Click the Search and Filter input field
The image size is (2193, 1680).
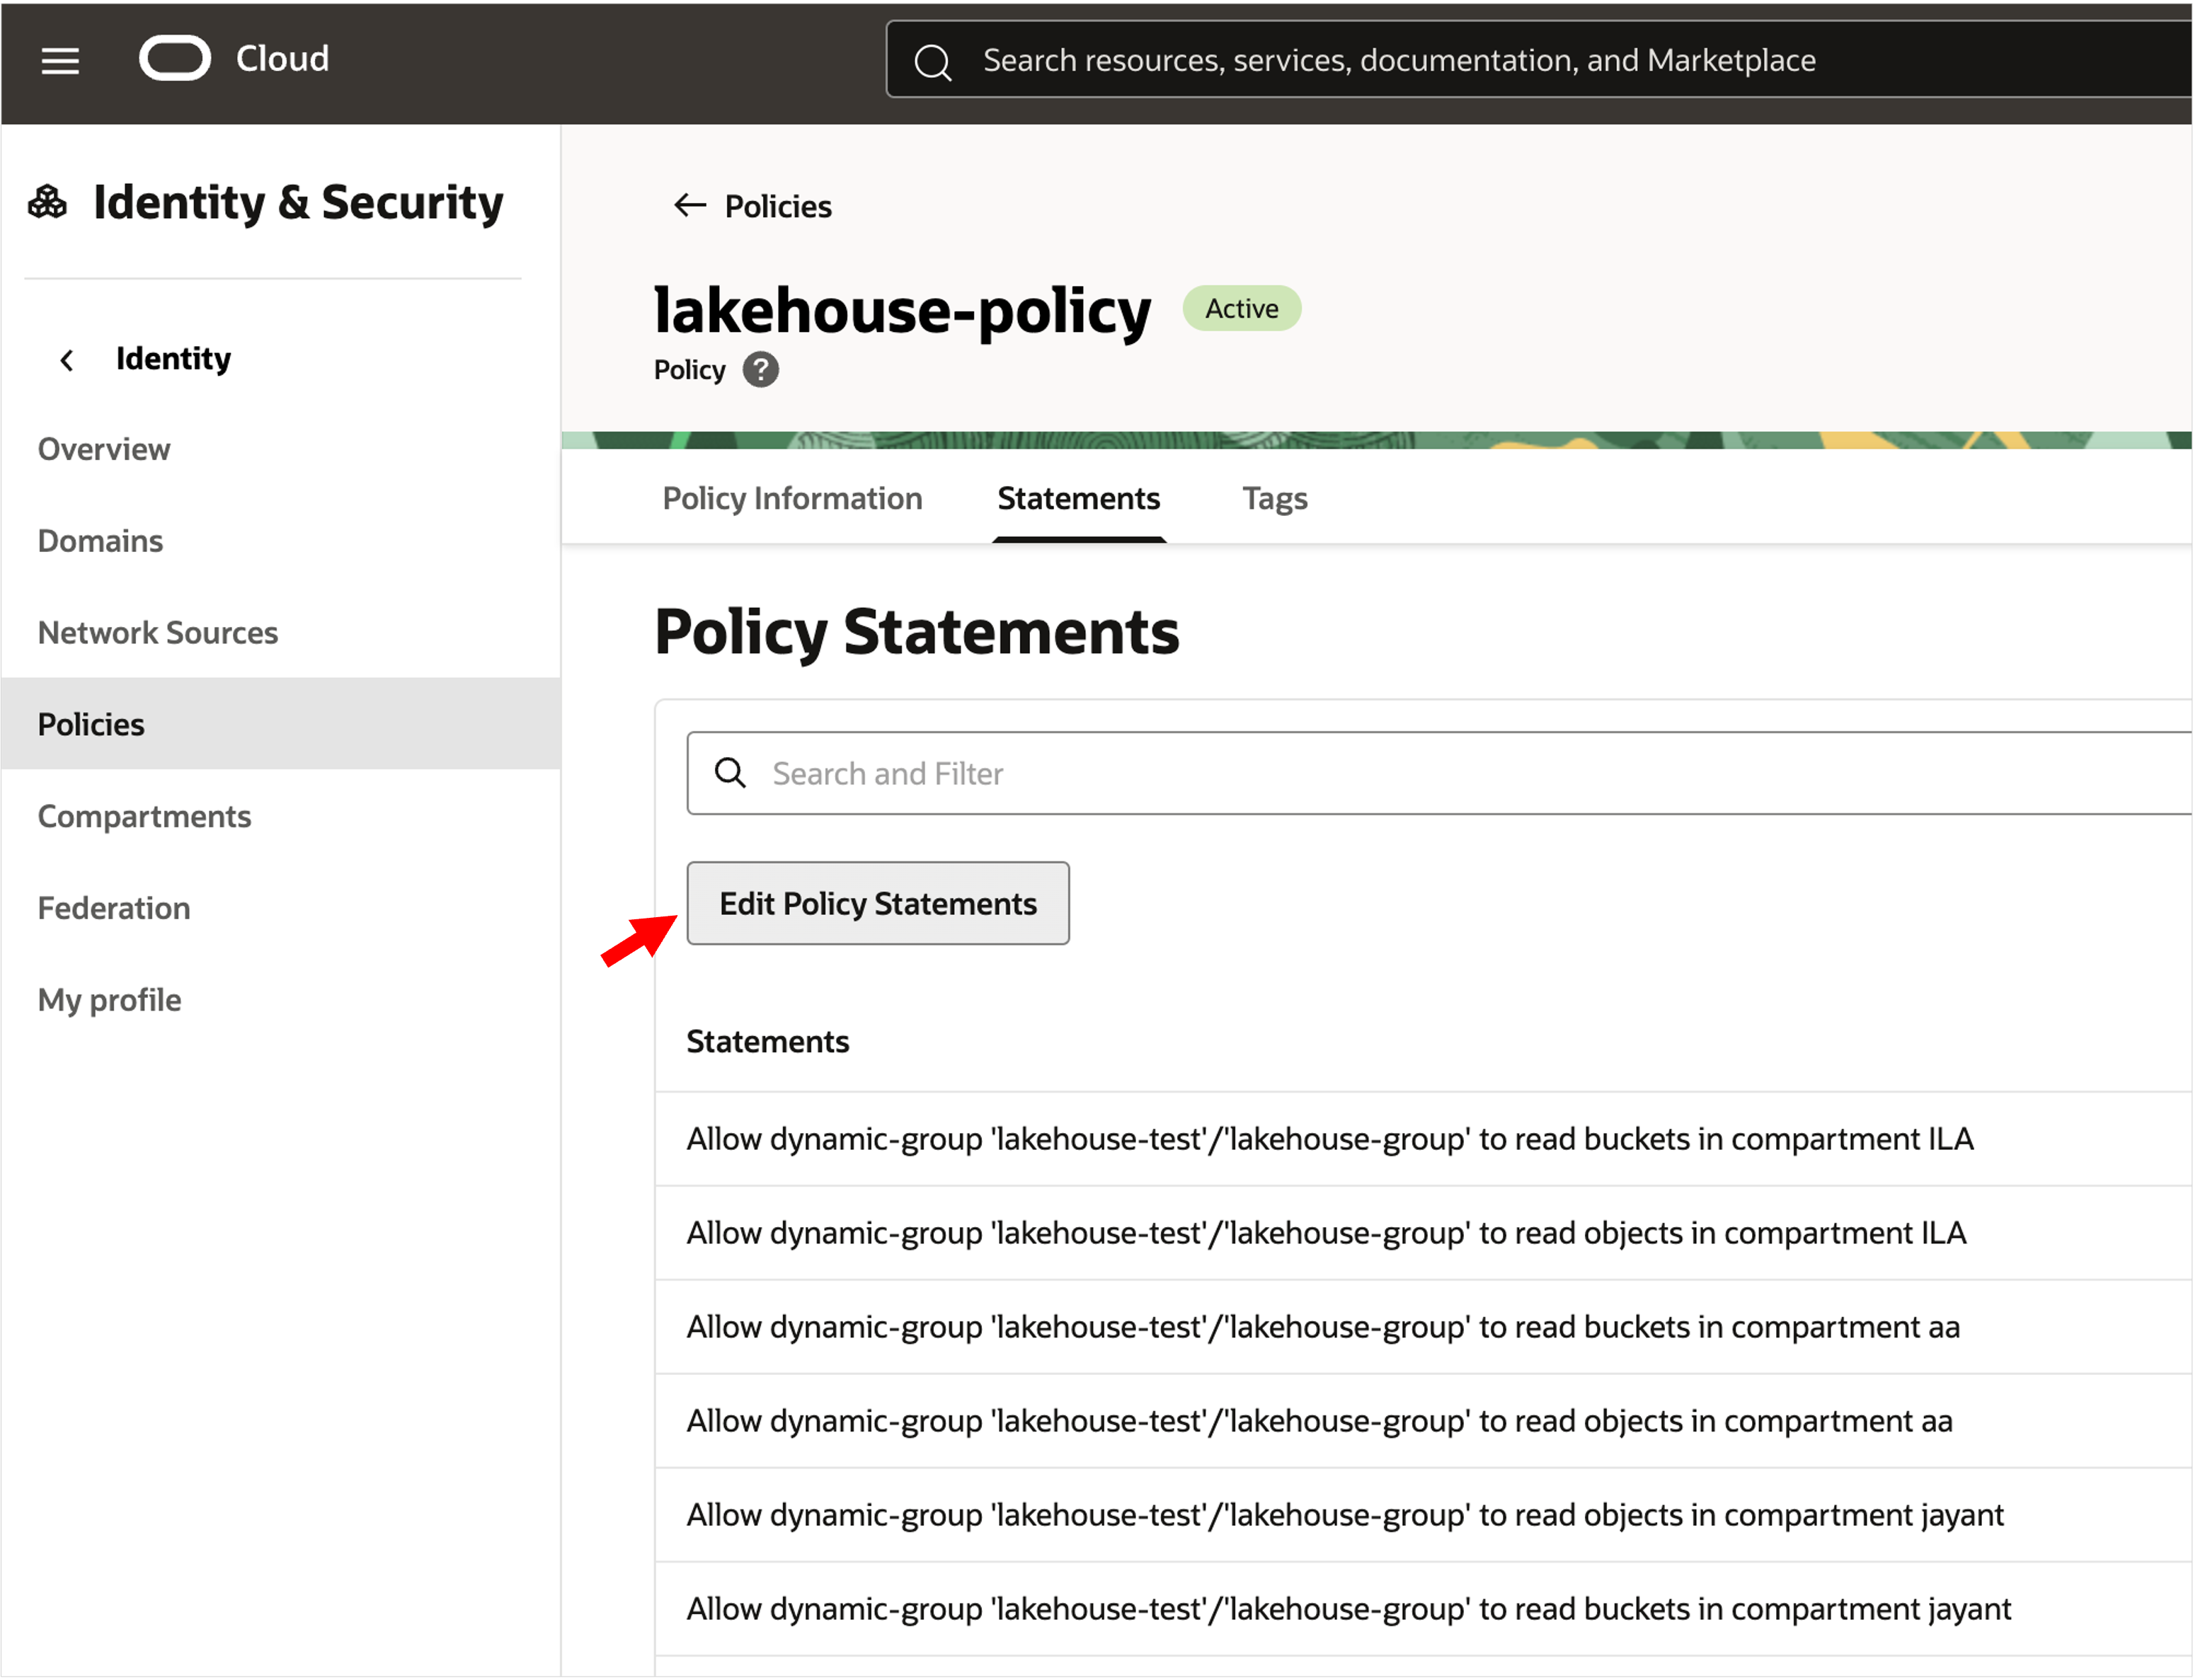click(1000, 772)
